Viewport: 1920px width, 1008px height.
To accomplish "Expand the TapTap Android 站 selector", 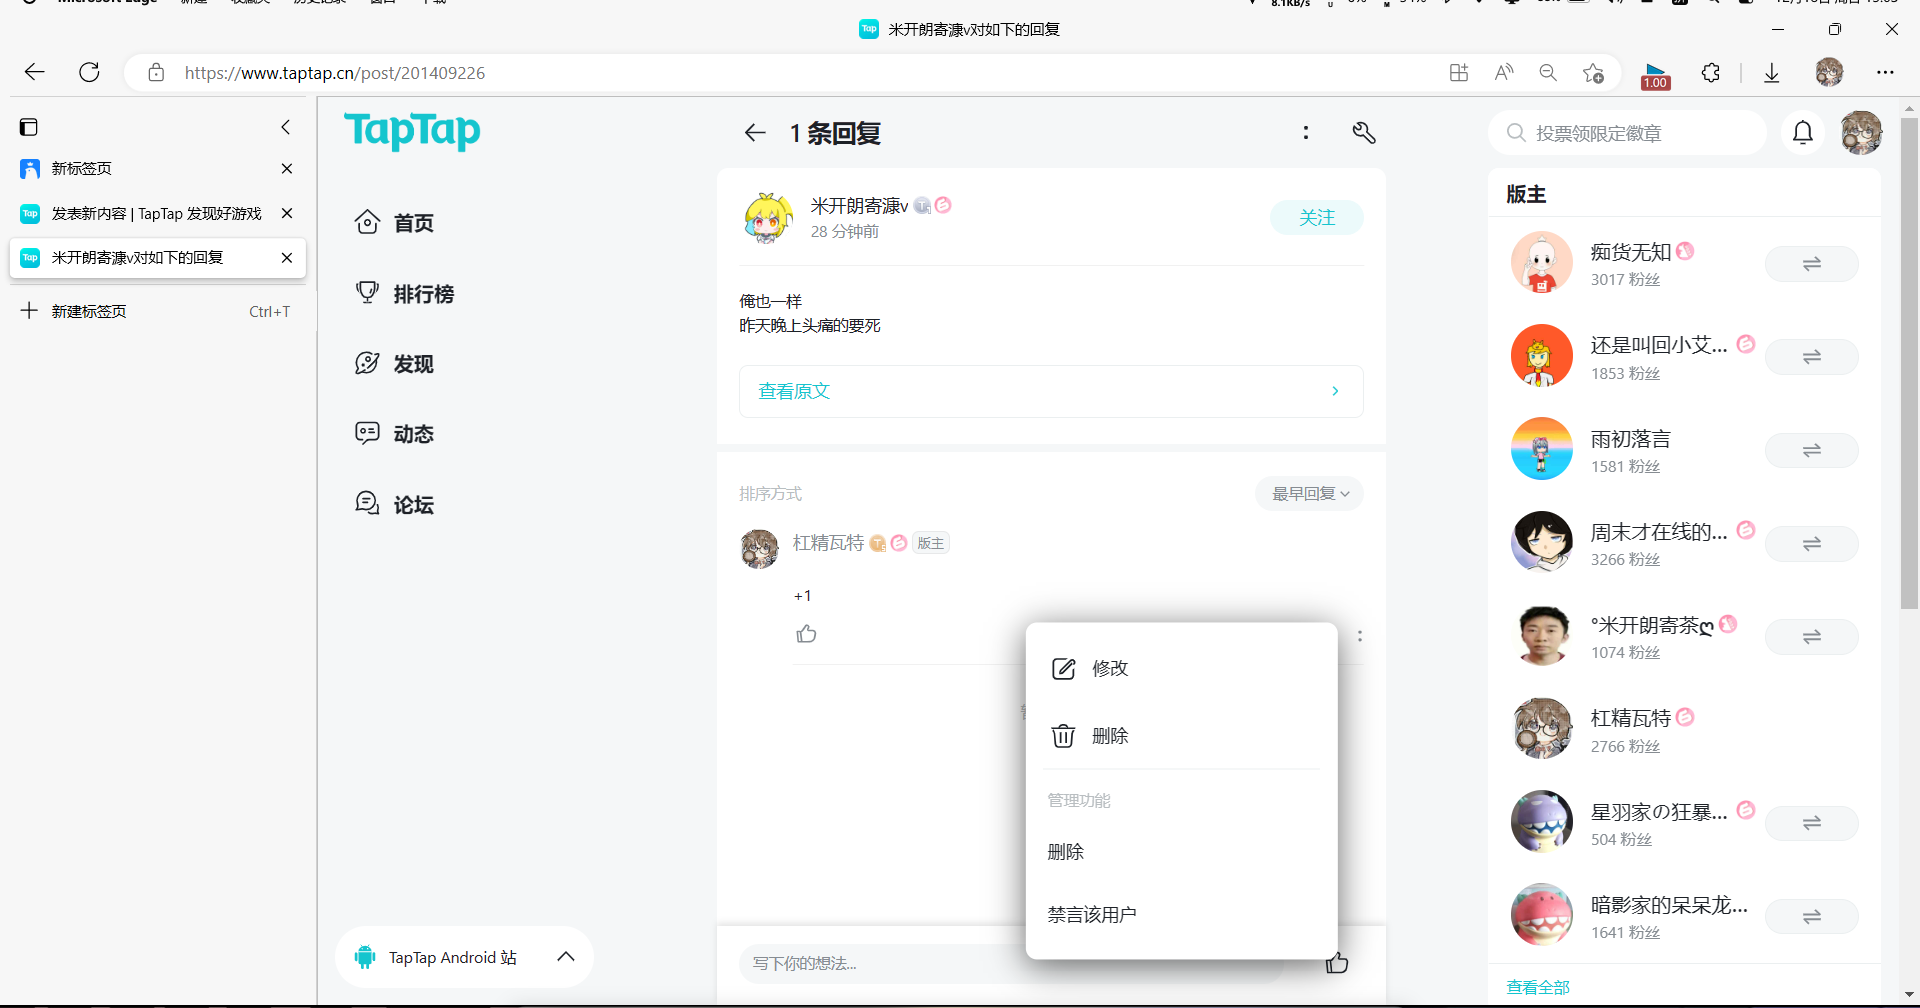I will 464,957.
